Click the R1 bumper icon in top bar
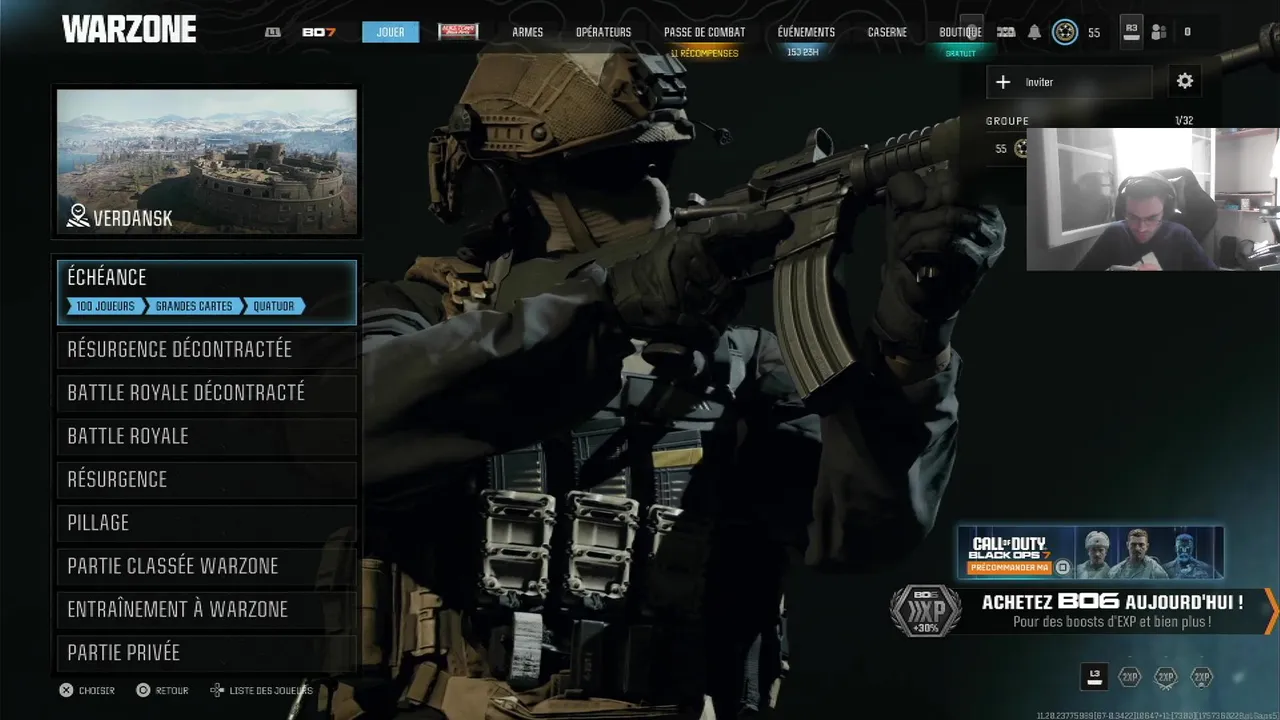This screenshot has width=1280, height=720. point(1006,32)
